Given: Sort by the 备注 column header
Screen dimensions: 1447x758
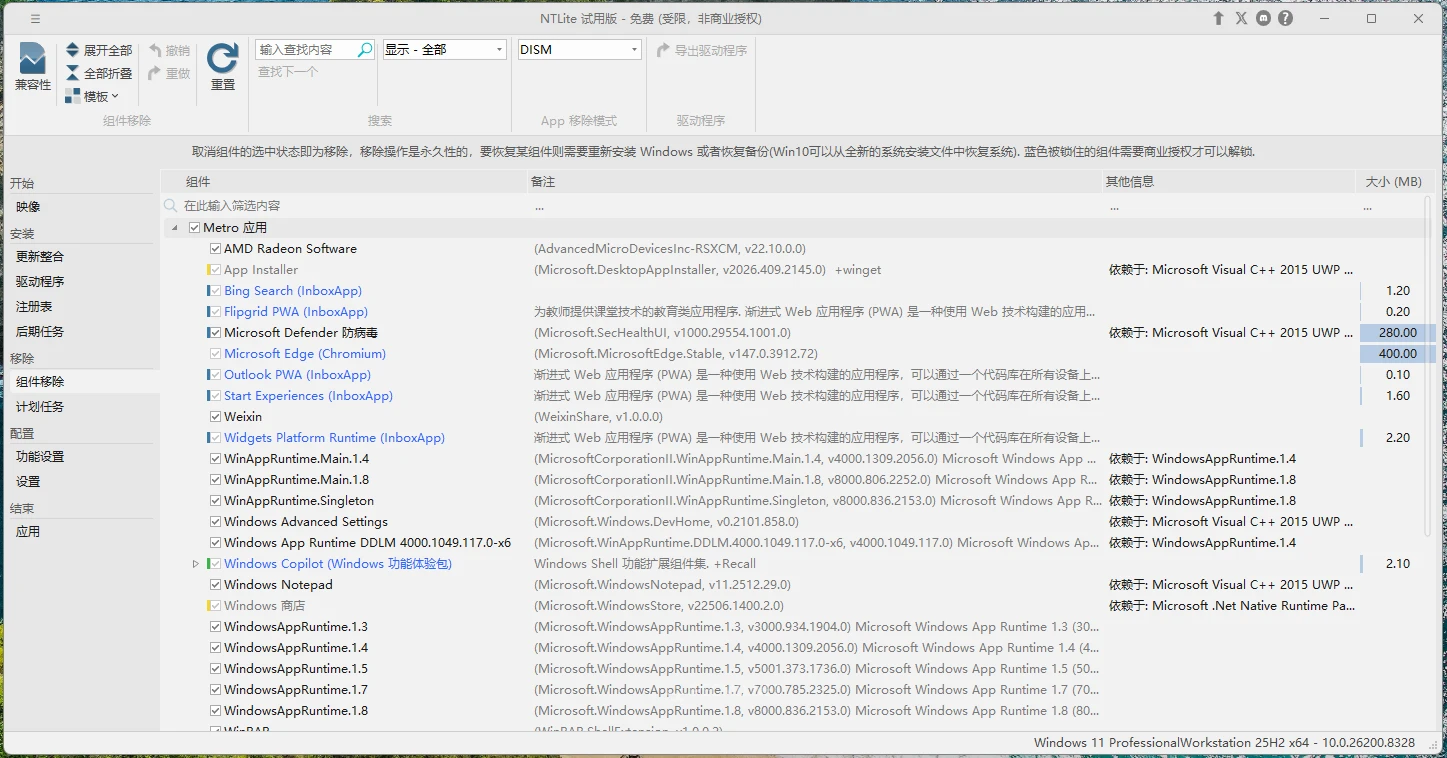Looking at the screenshot, I should (813, 182).
